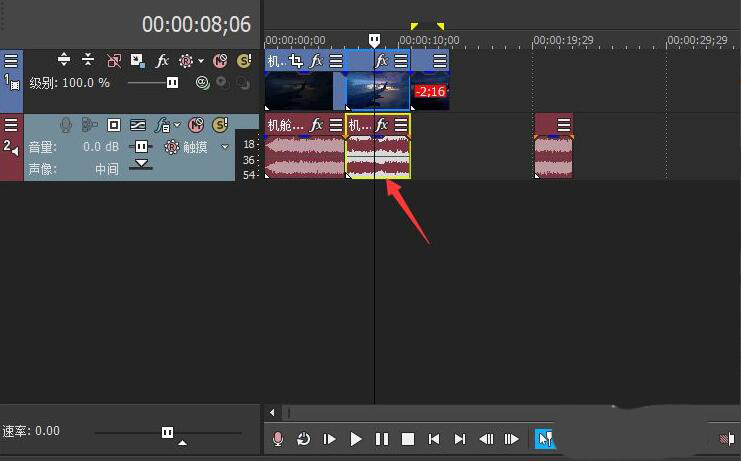741x461 pixels.
Task: Click video track automation settings gear icon
Action: 186,61
